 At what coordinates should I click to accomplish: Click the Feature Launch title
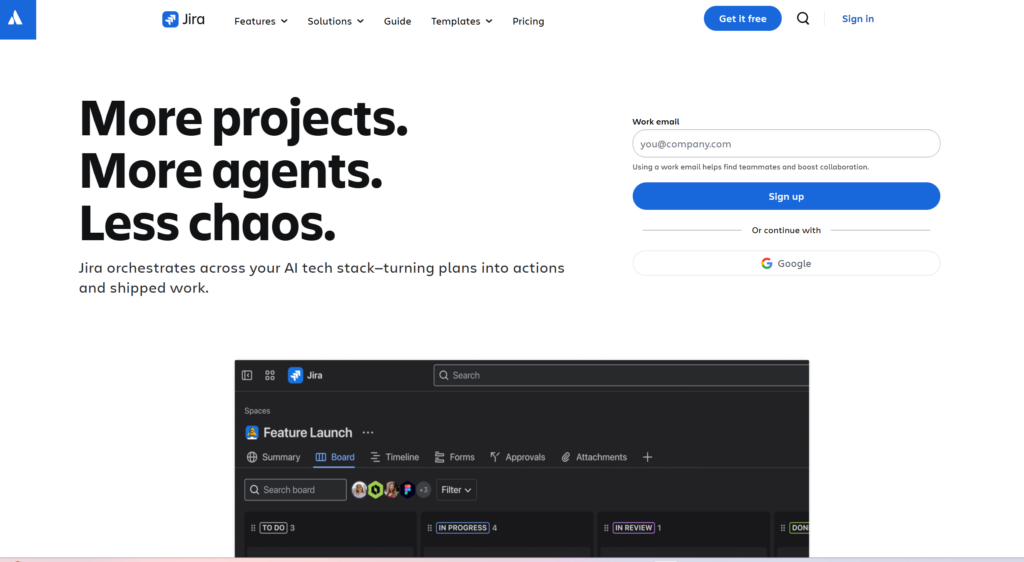pos(308,433)
